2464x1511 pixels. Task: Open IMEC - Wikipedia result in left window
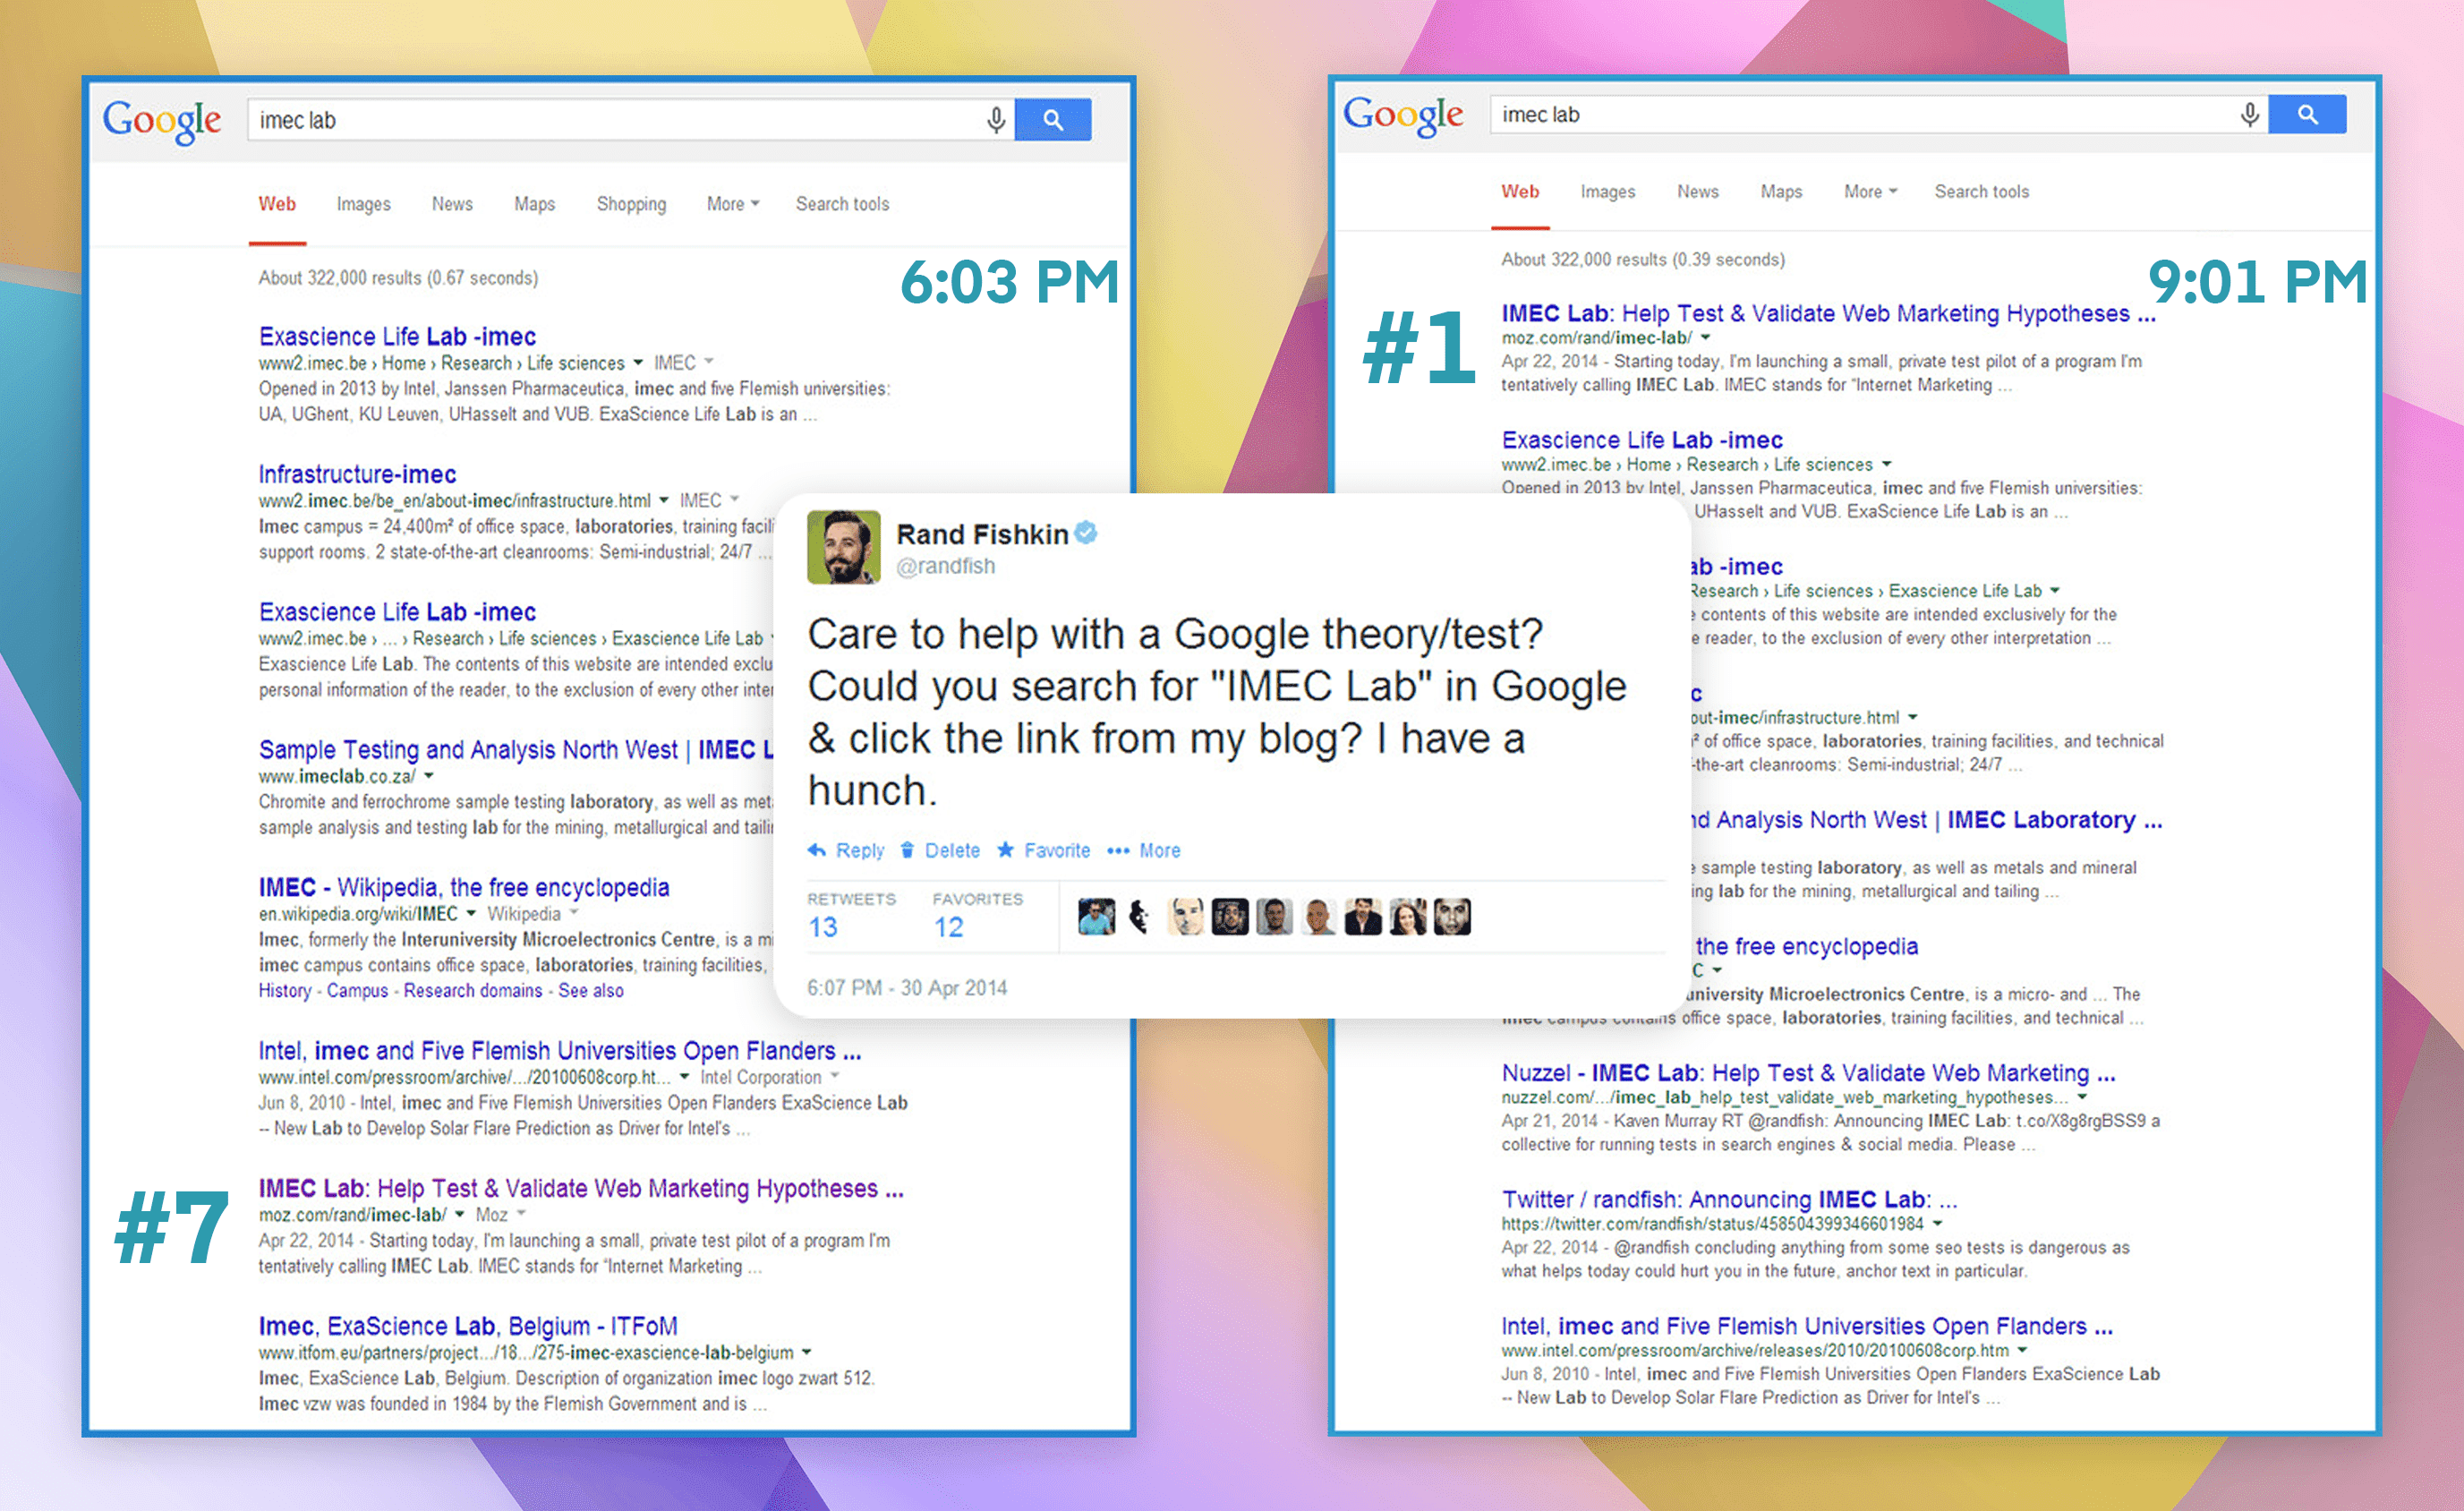(464, 887)
